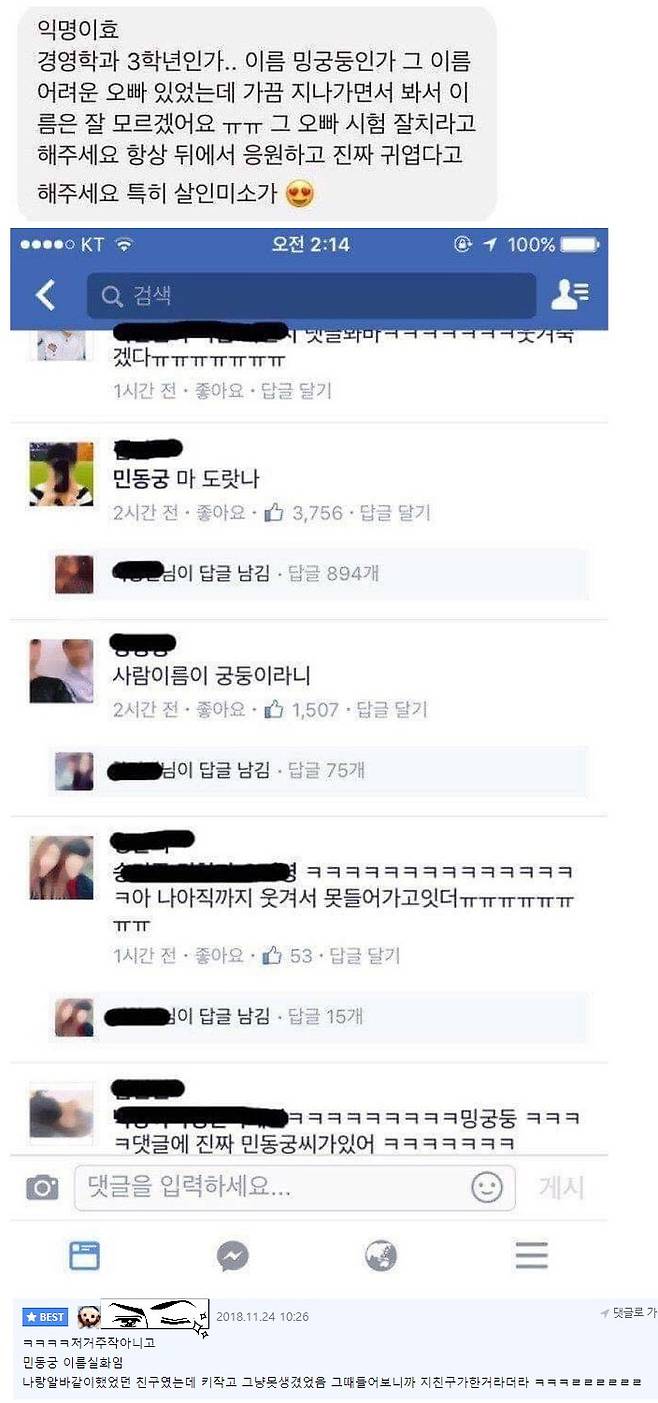Like the comment with 53 likes
The image size is (658, 1403).
click(x=222, y=956)
